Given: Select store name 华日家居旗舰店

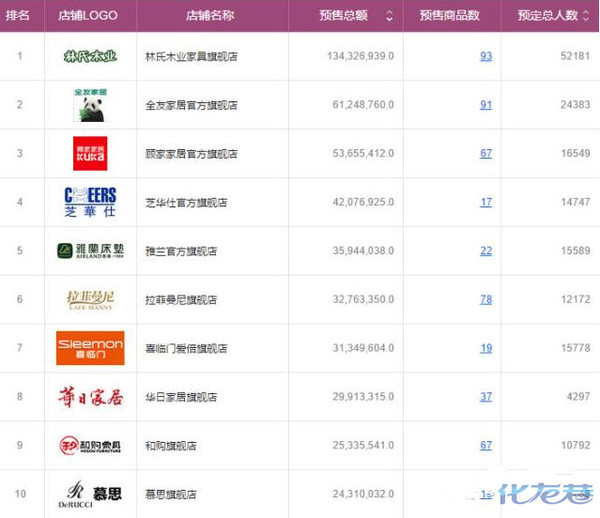Looking at the screenshot, I should pos(181,397).
